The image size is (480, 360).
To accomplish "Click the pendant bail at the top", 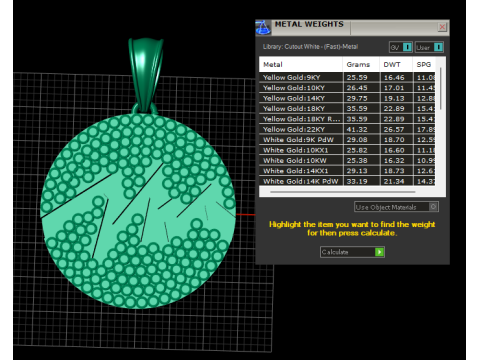I will 145,75.
